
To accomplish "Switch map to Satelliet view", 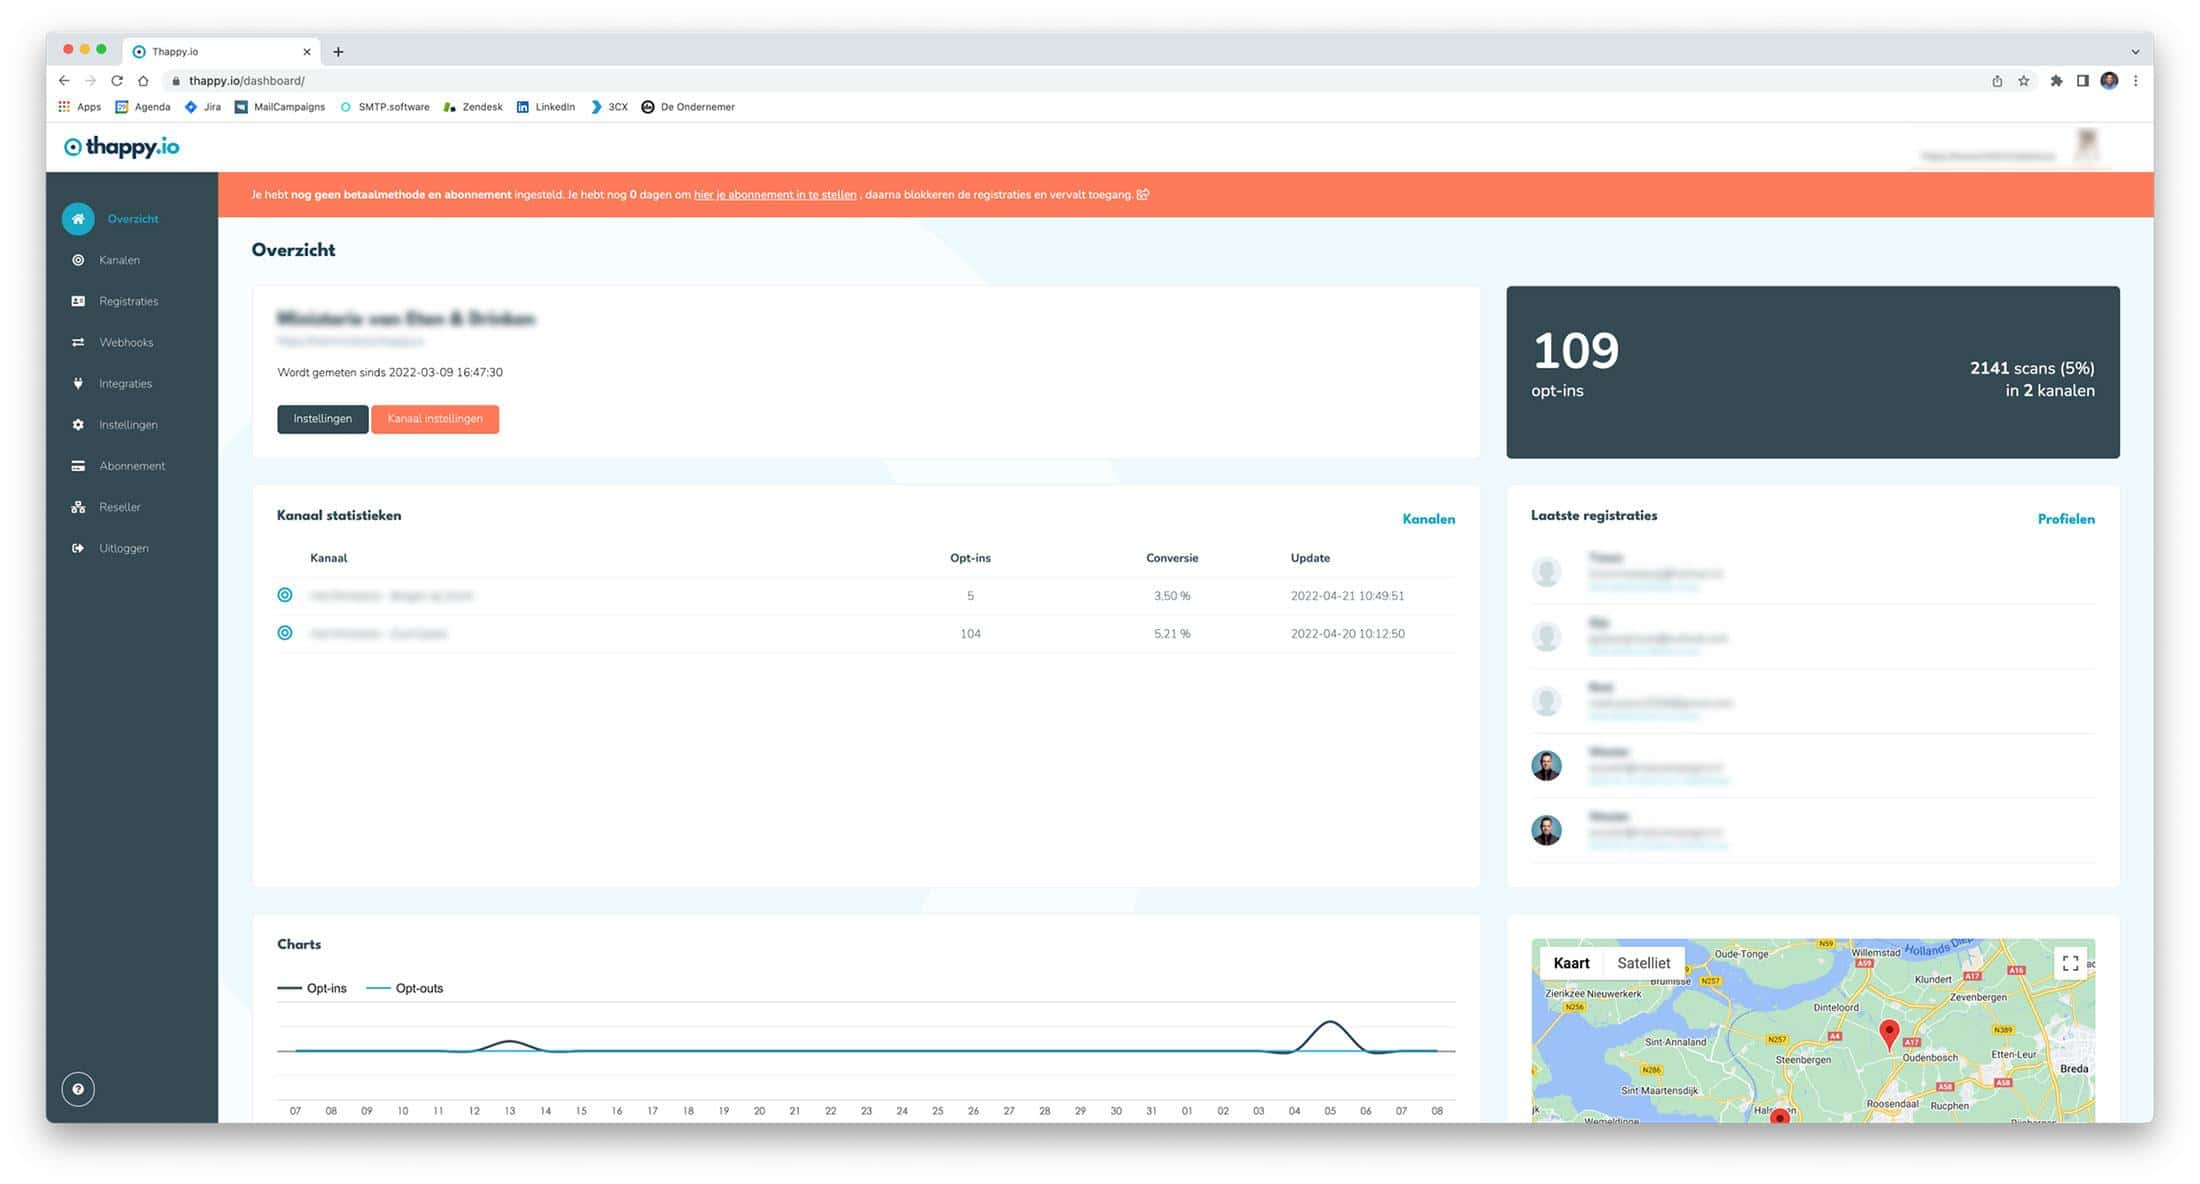I will pos(1643,963).
